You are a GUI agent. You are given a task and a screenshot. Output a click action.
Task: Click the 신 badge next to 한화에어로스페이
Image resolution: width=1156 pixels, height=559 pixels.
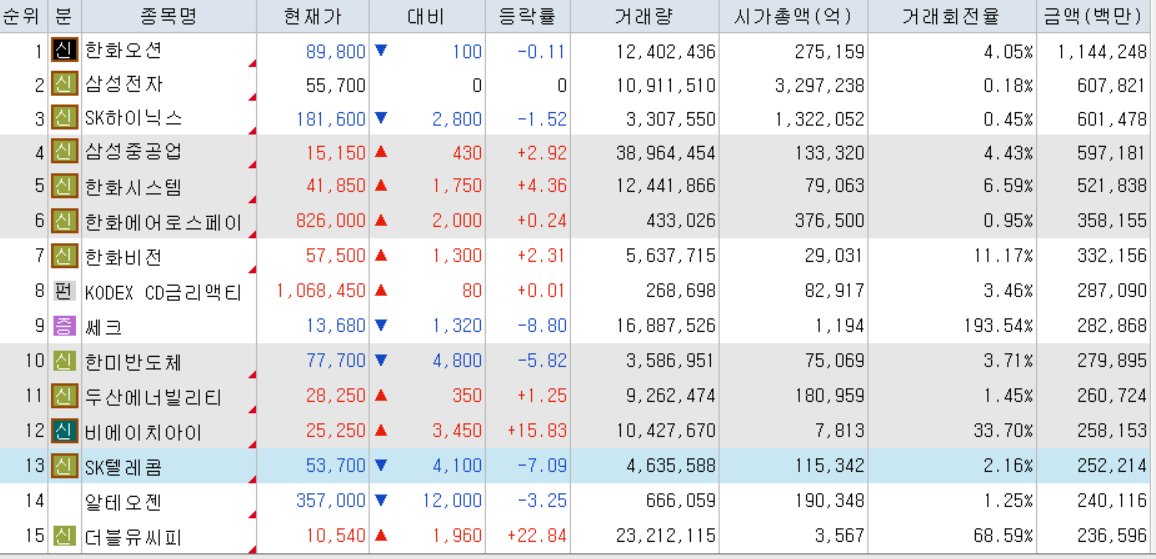tap(64, 220)
